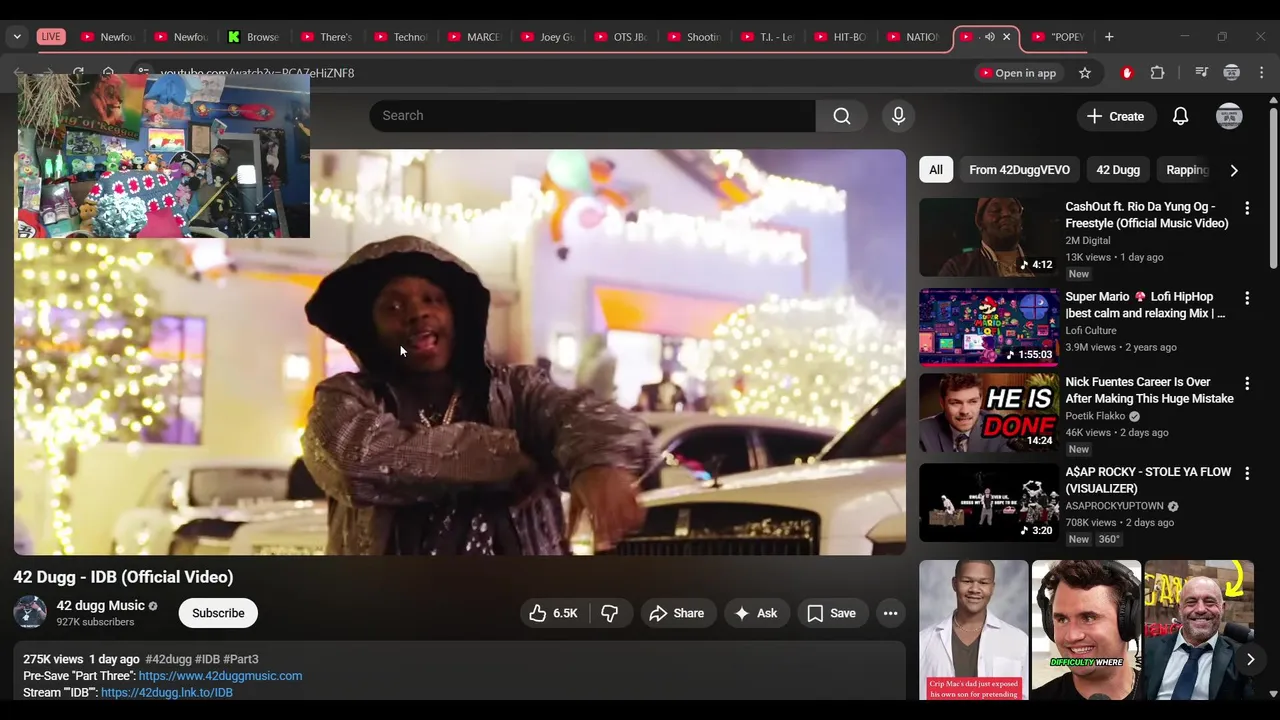Focus the YouTube Search field
The width and height of the screenshot is (1280, 720).
[x=592, y=116]
